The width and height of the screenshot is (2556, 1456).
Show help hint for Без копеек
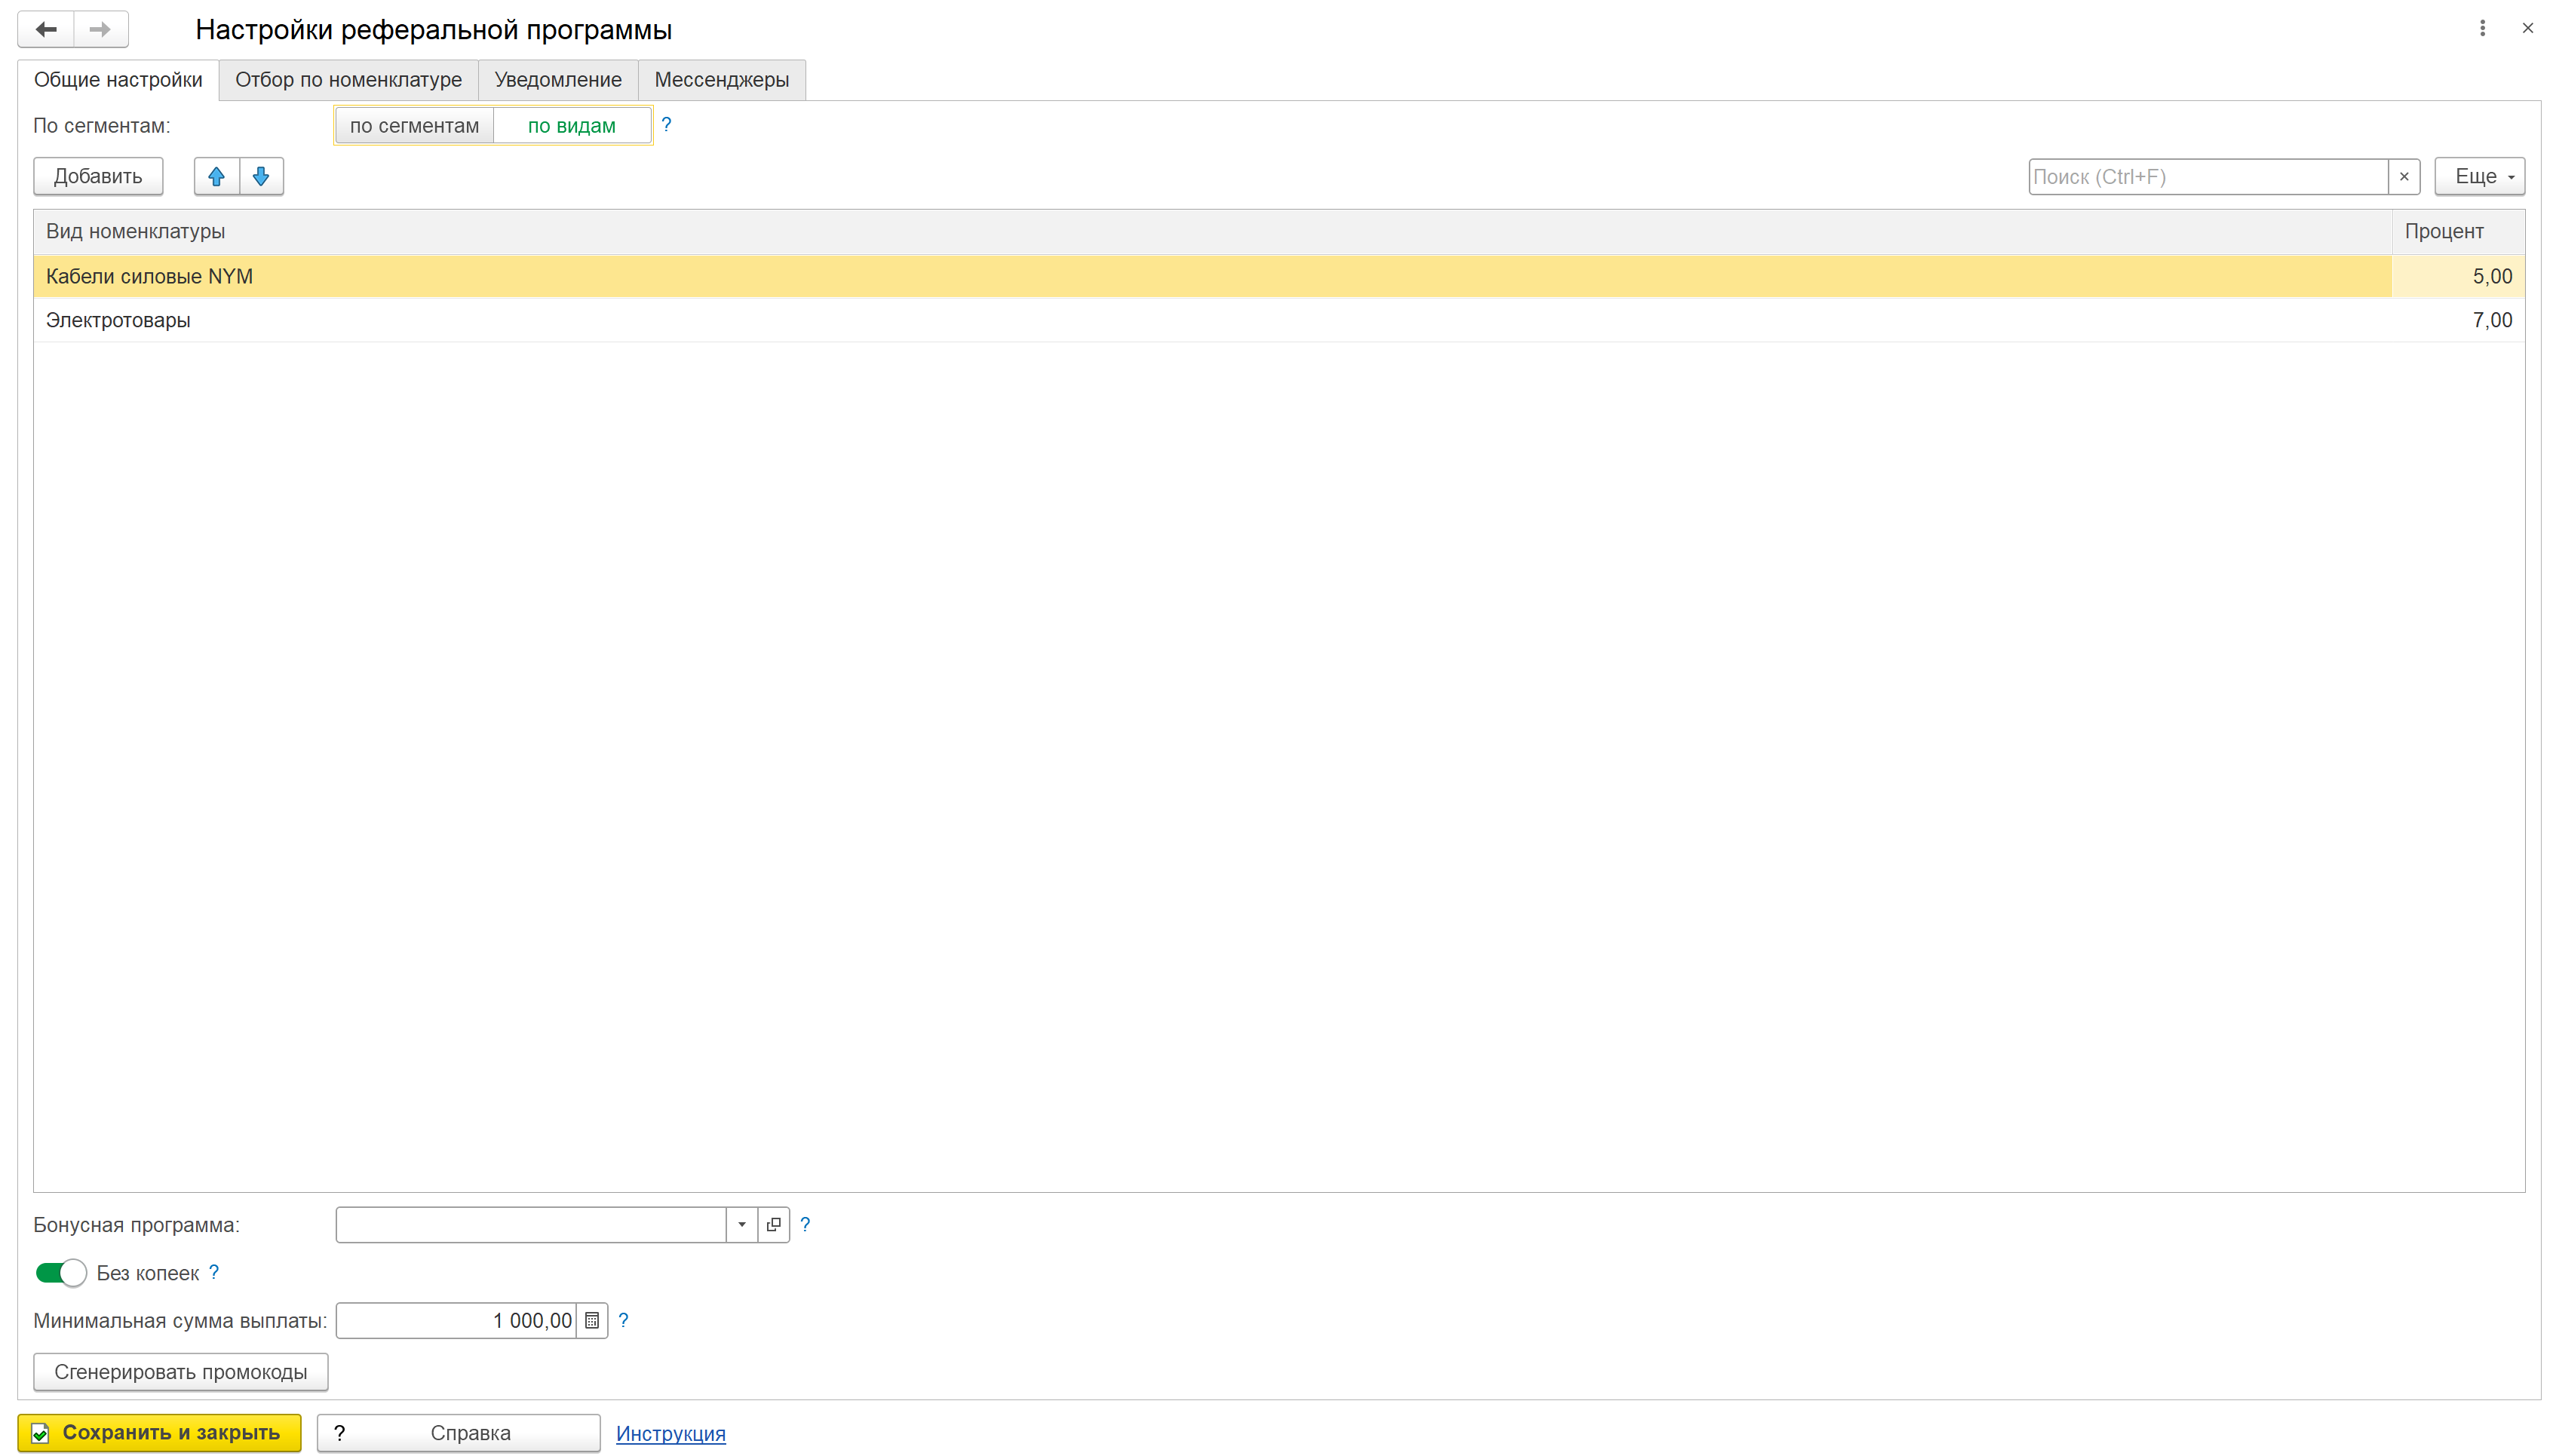[213, 1272]
